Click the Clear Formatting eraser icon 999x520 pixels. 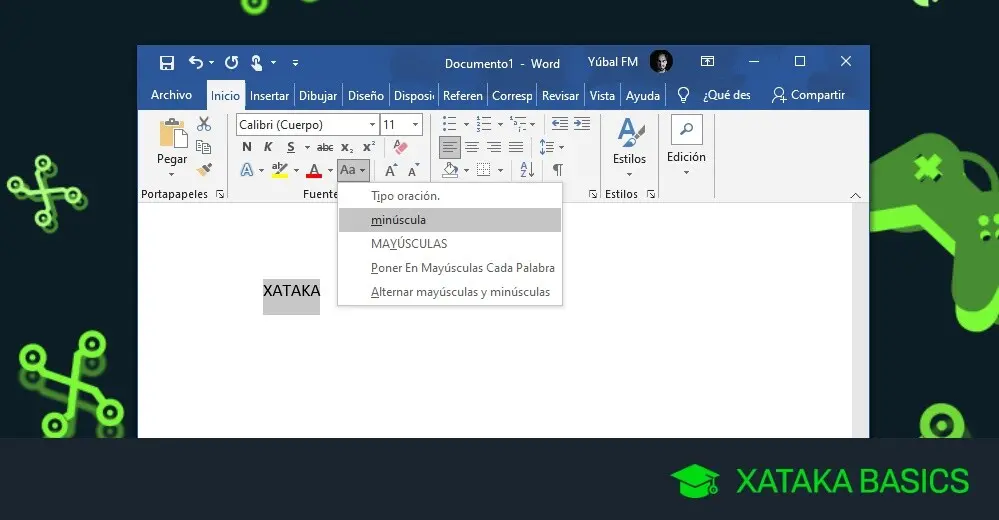400,147
